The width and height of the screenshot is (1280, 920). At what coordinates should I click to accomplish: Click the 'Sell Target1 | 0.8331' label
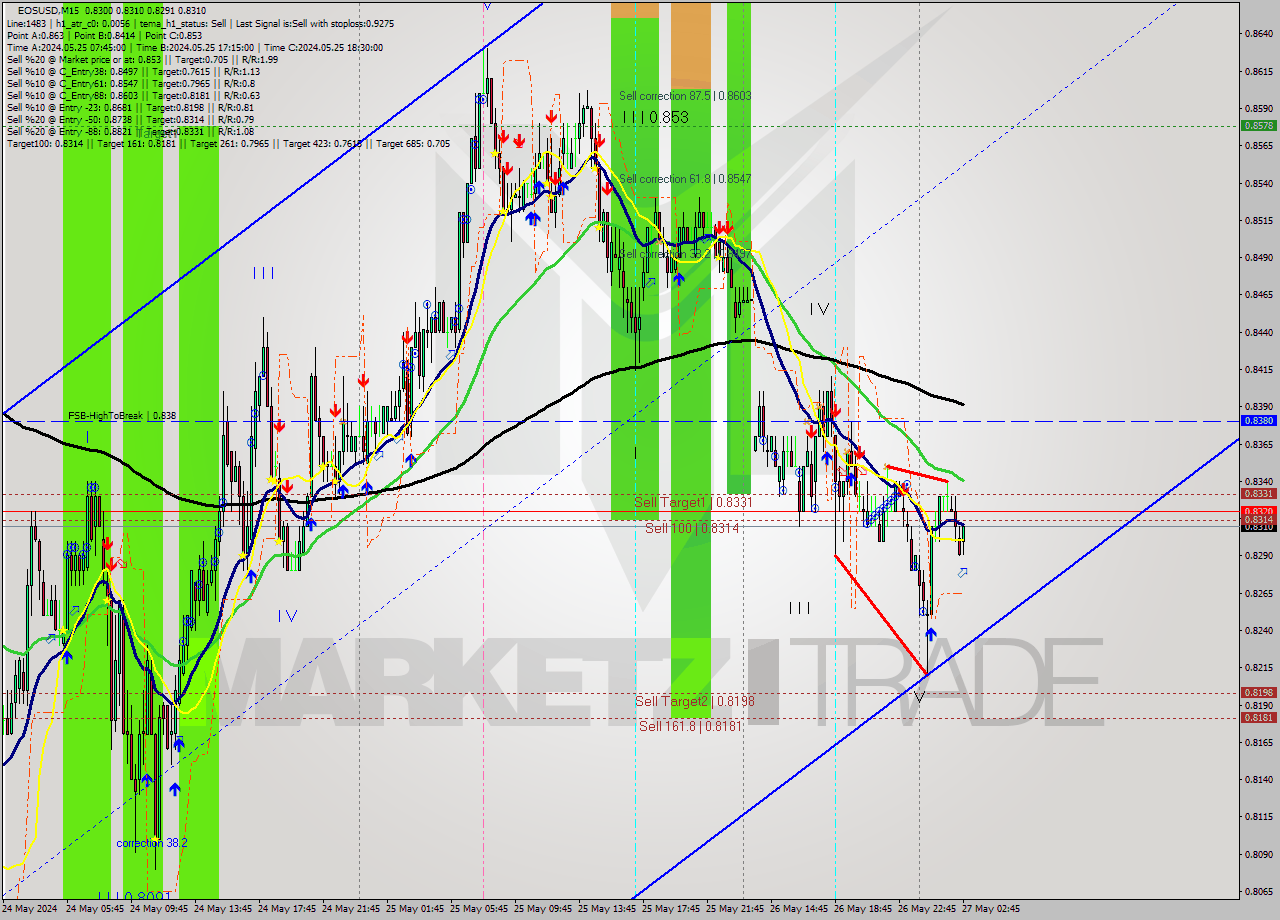click(692, 502)
